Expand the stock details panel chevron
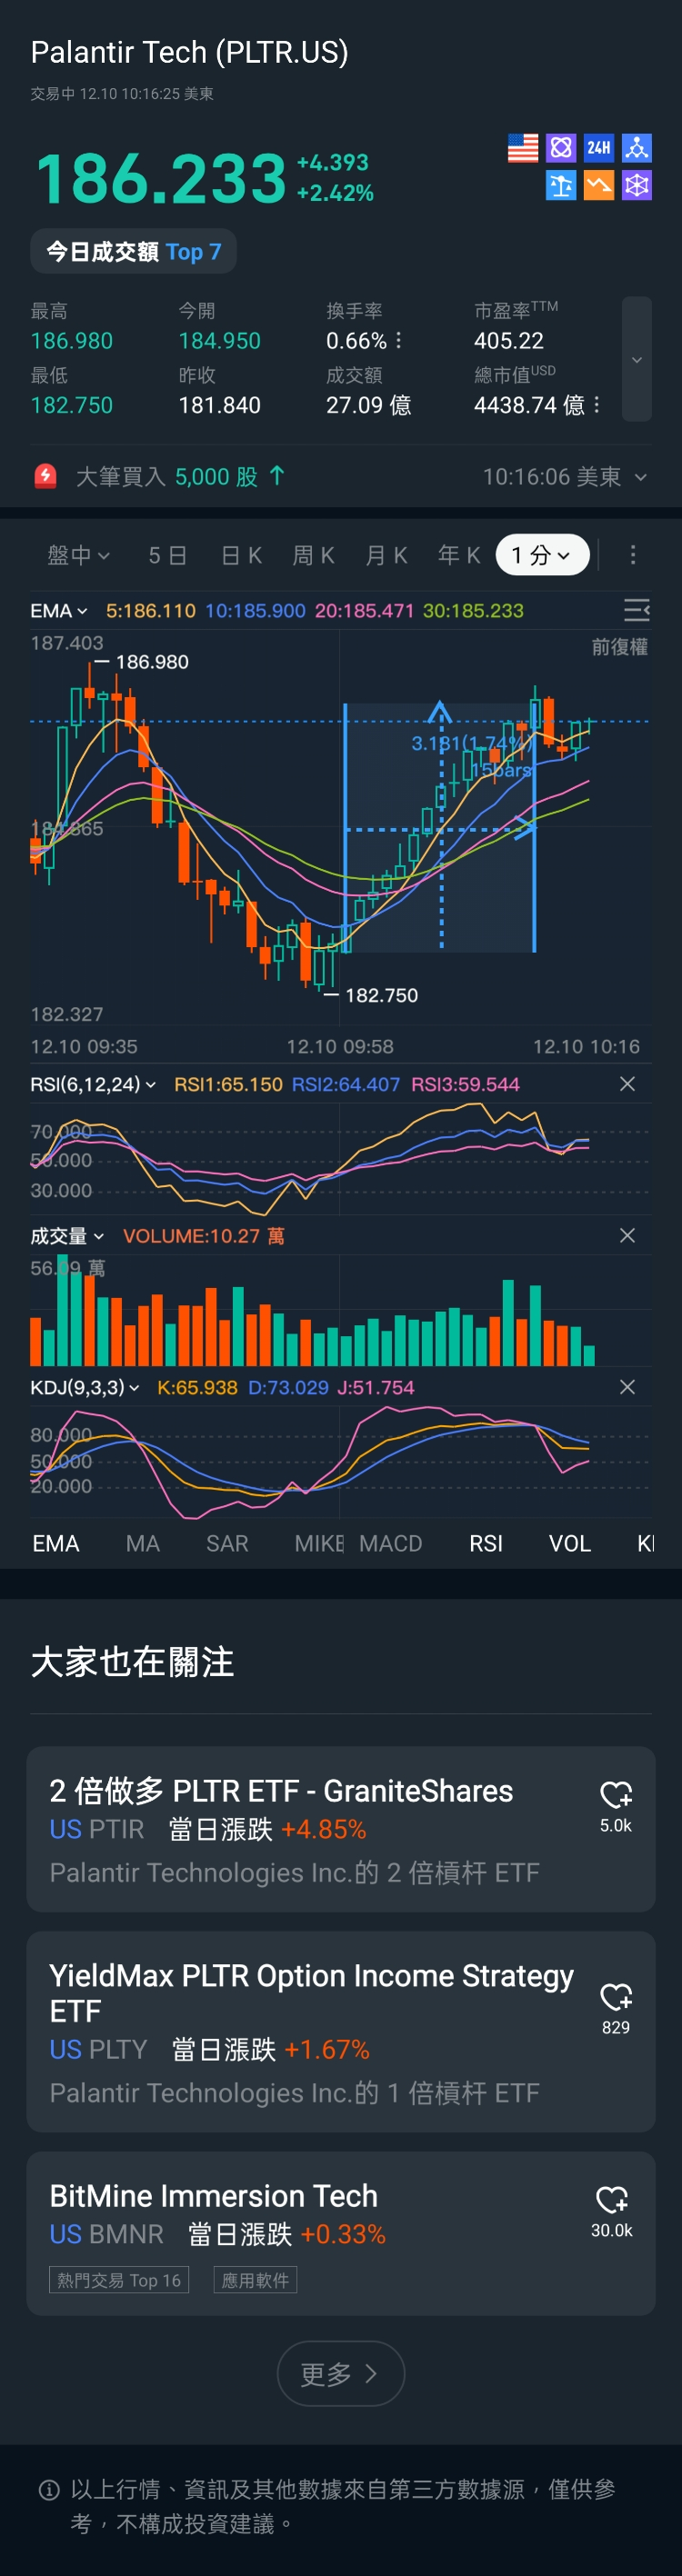The width and height of the screenshot is (682, 2576). pyautogui.click(x=637, y=359)
